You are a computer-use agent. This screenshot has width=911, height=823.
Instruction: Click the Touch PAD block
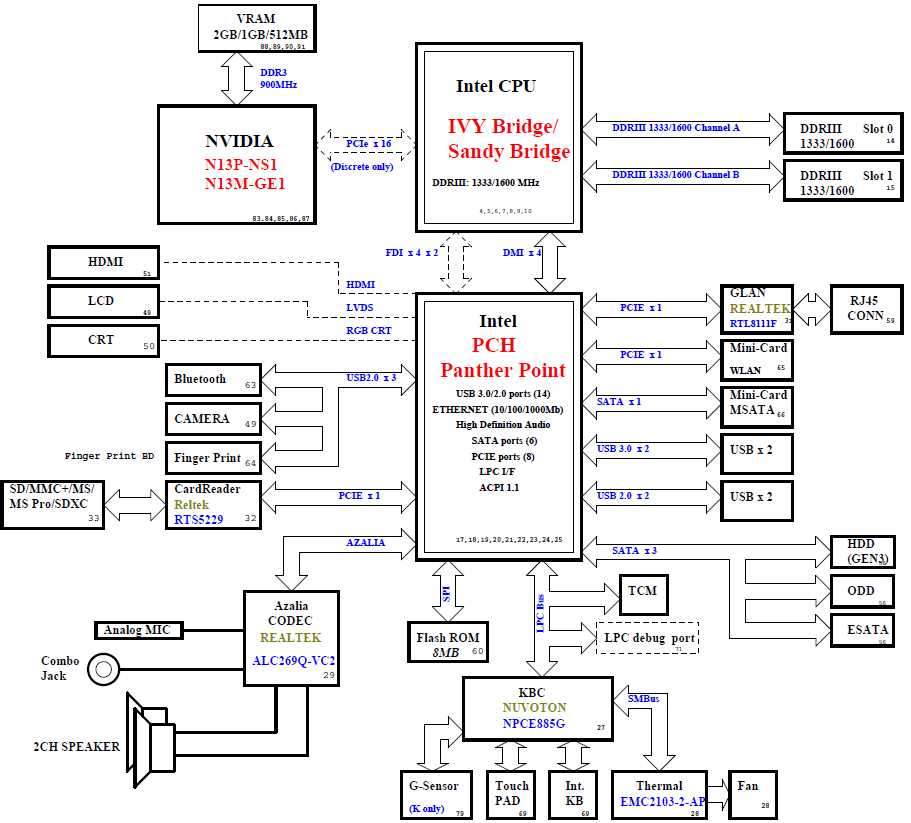[511, 795]
